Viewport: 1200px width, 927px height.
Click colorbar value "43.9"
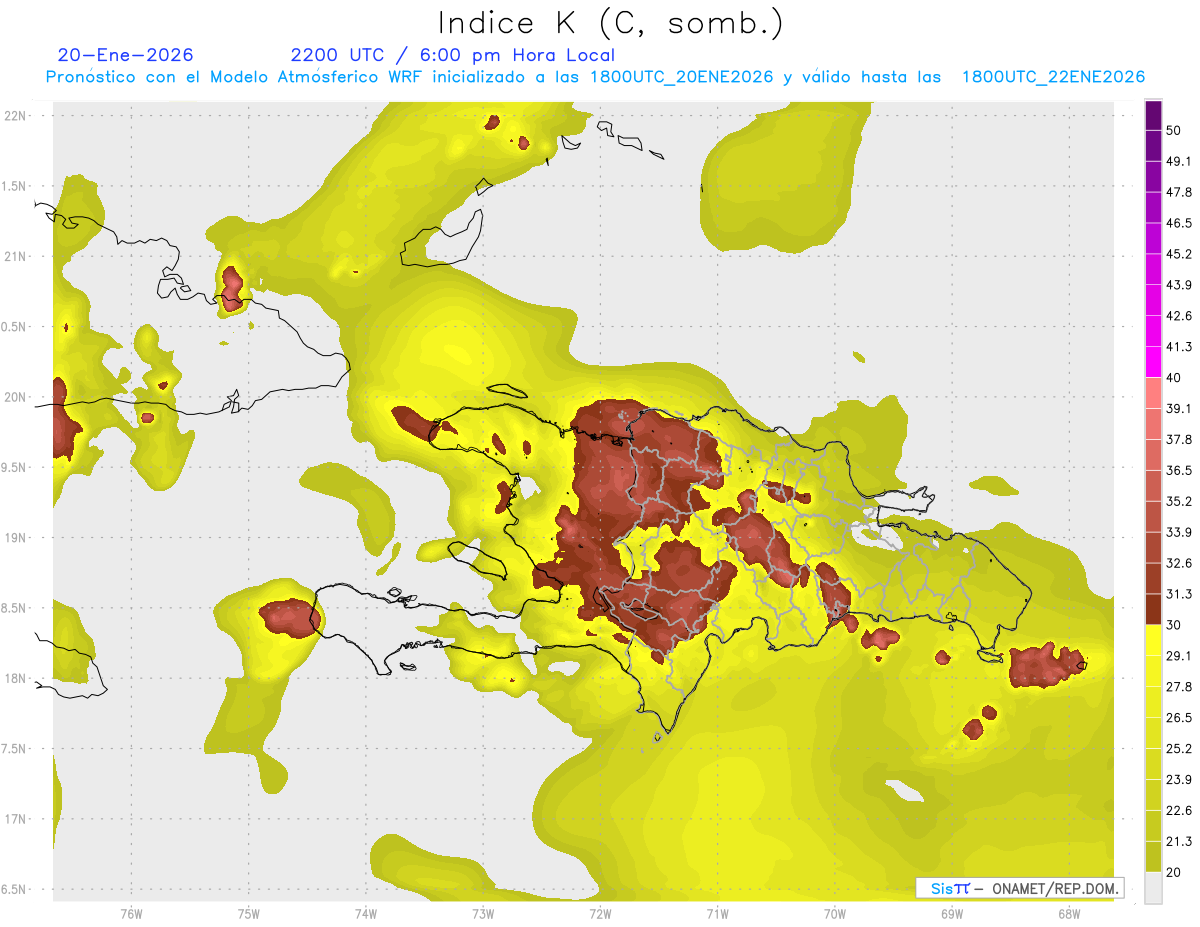point(1179,285)
